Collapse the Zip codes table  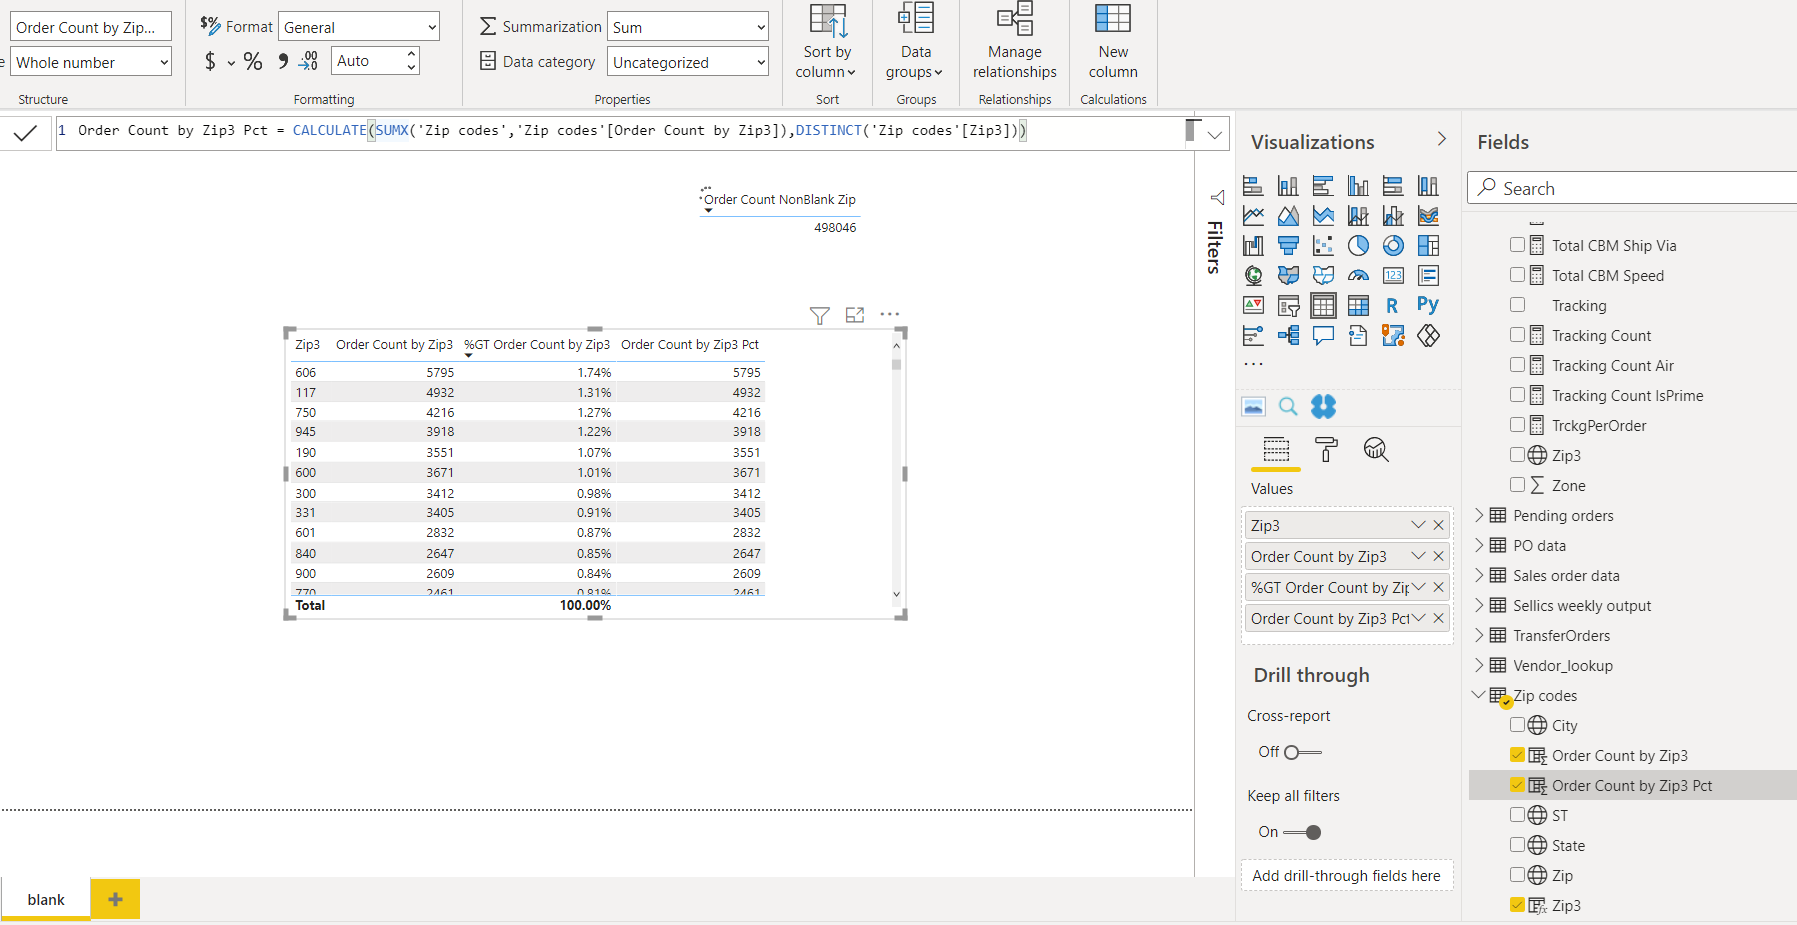pyautogui.click(x=1479, y=695)
